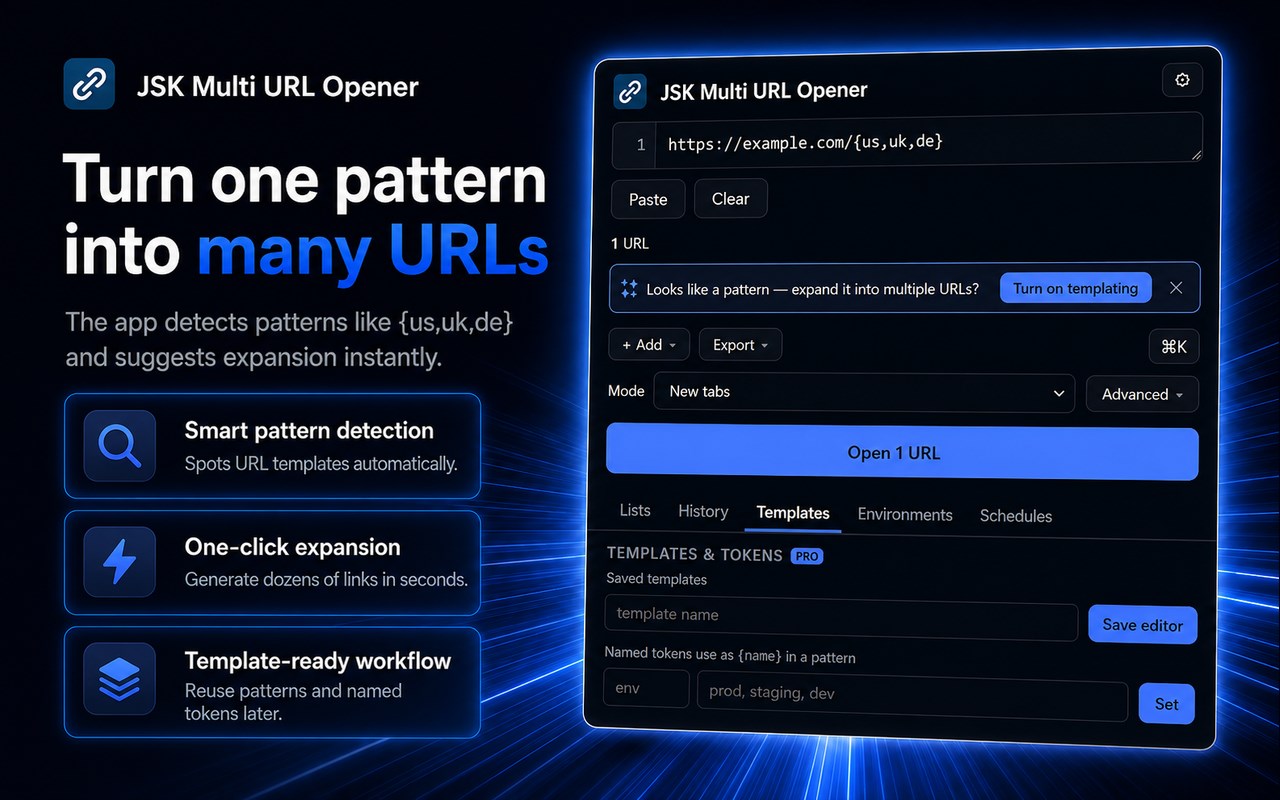This screenshot has width=1280, height=800.
Task: Click the PRO badge next to Templates & Tokens
Action: tap(807, 556)
